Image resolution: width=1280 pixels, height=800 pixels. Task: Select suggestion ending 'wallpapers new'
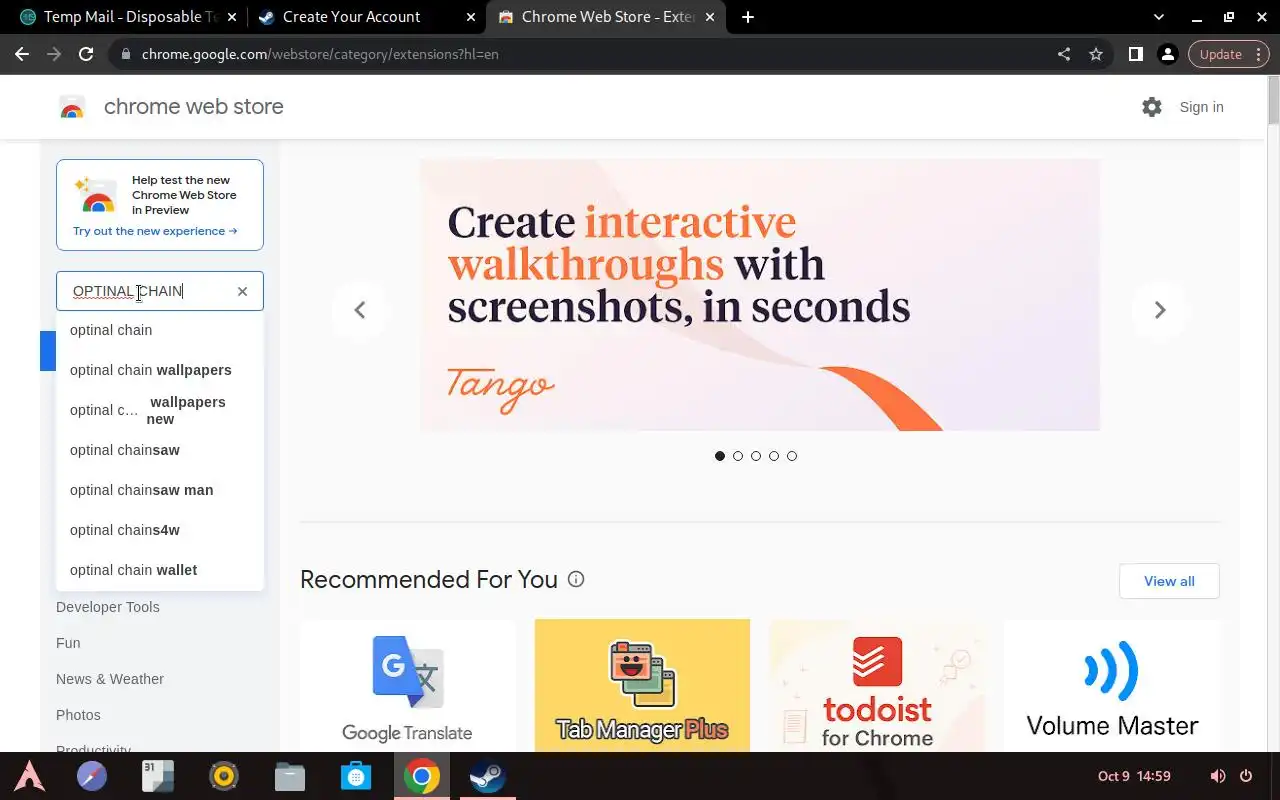(160, 410)
